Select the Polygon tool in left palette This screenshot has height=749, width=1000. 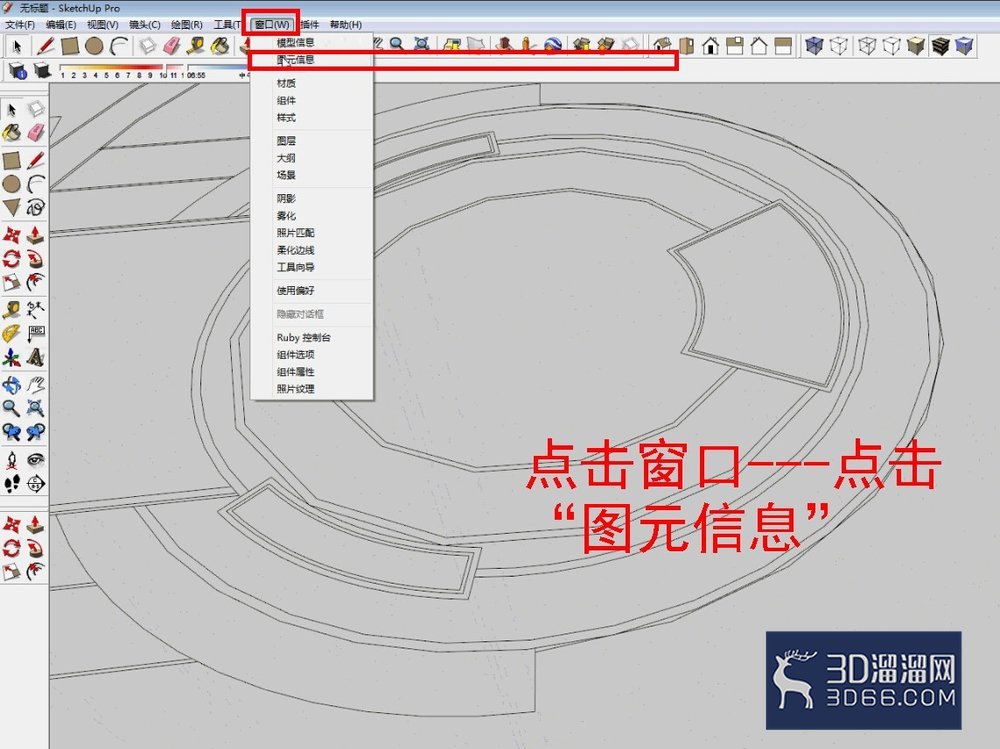pos(11,207)
